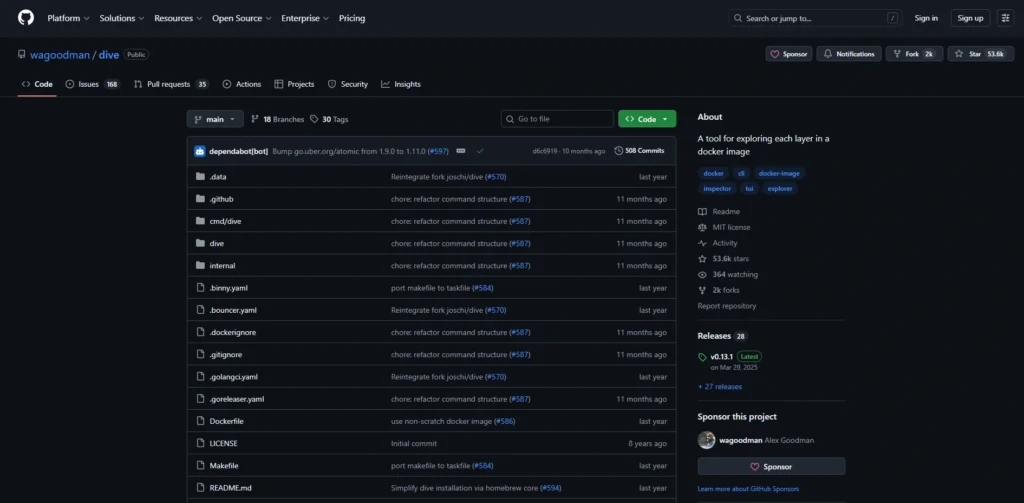1024x503 pixels.
Task: Switch to the Pull requests tab
Action: point(171,84)
